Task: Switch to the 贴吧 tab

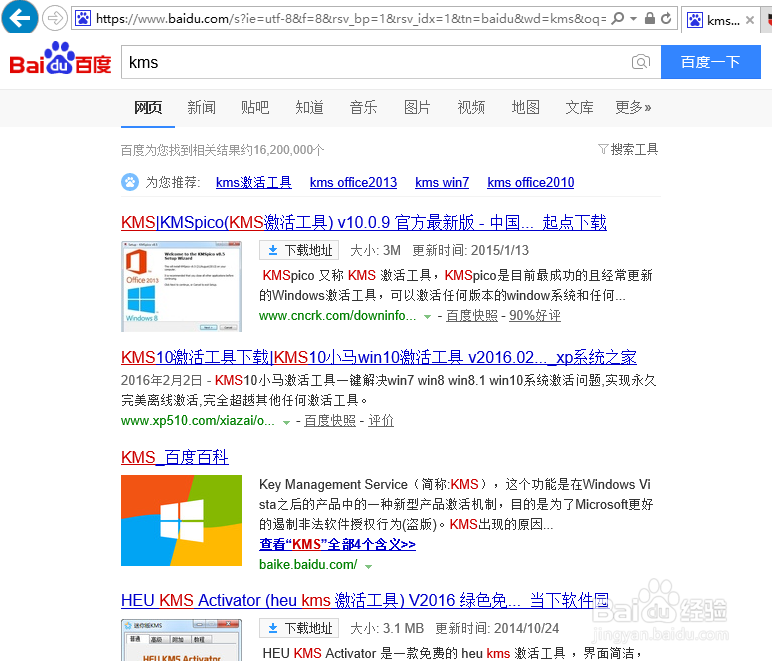Action: 255,107
